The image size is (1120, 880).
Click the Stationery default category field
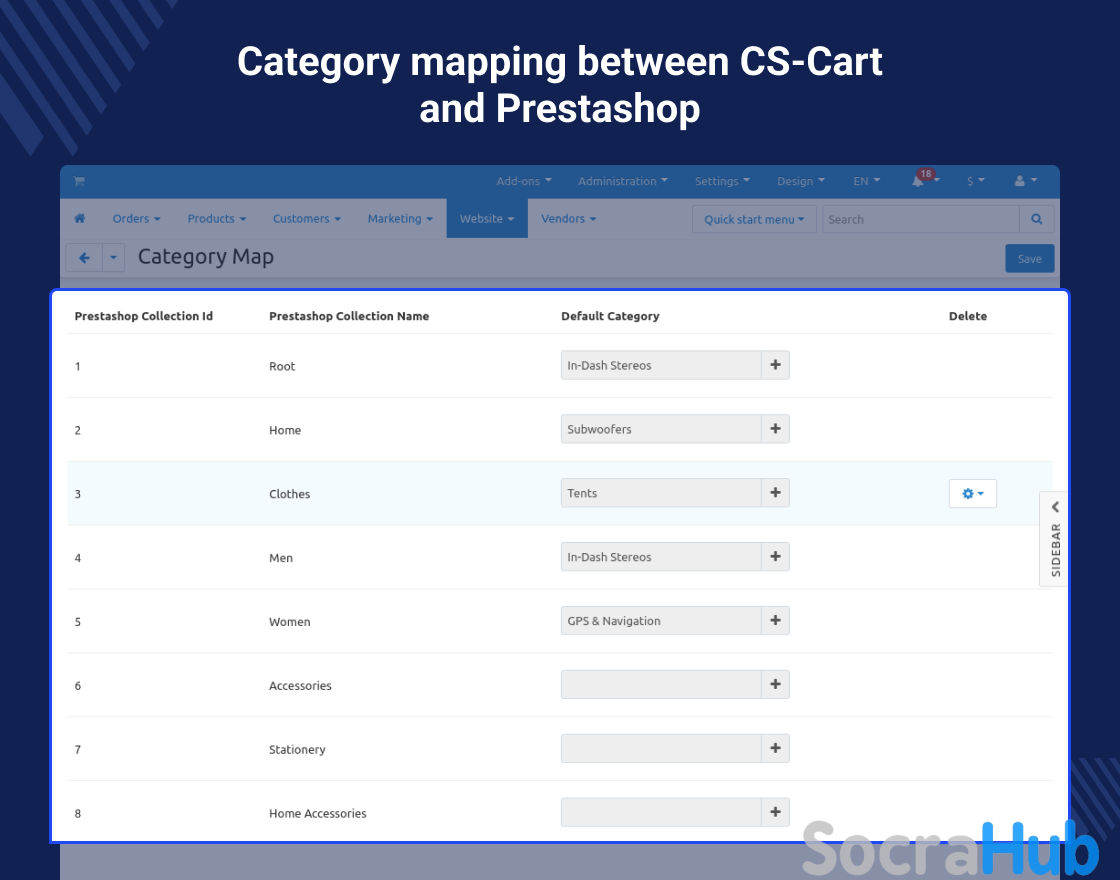[x=661, y=749]
